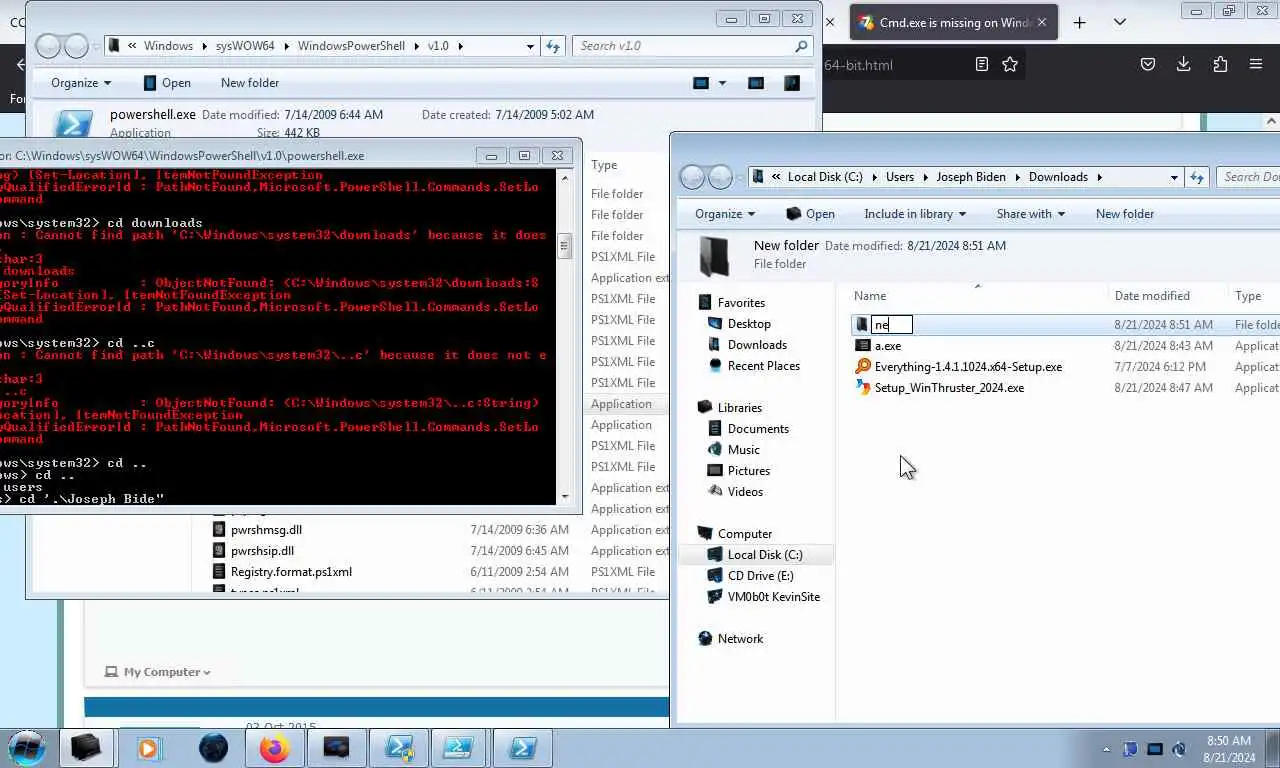Image resolution: width=1280 pixels, height=768 pixels.
Task: Click Joseph Biden in breadcrumb path
Action: point(971,177)
